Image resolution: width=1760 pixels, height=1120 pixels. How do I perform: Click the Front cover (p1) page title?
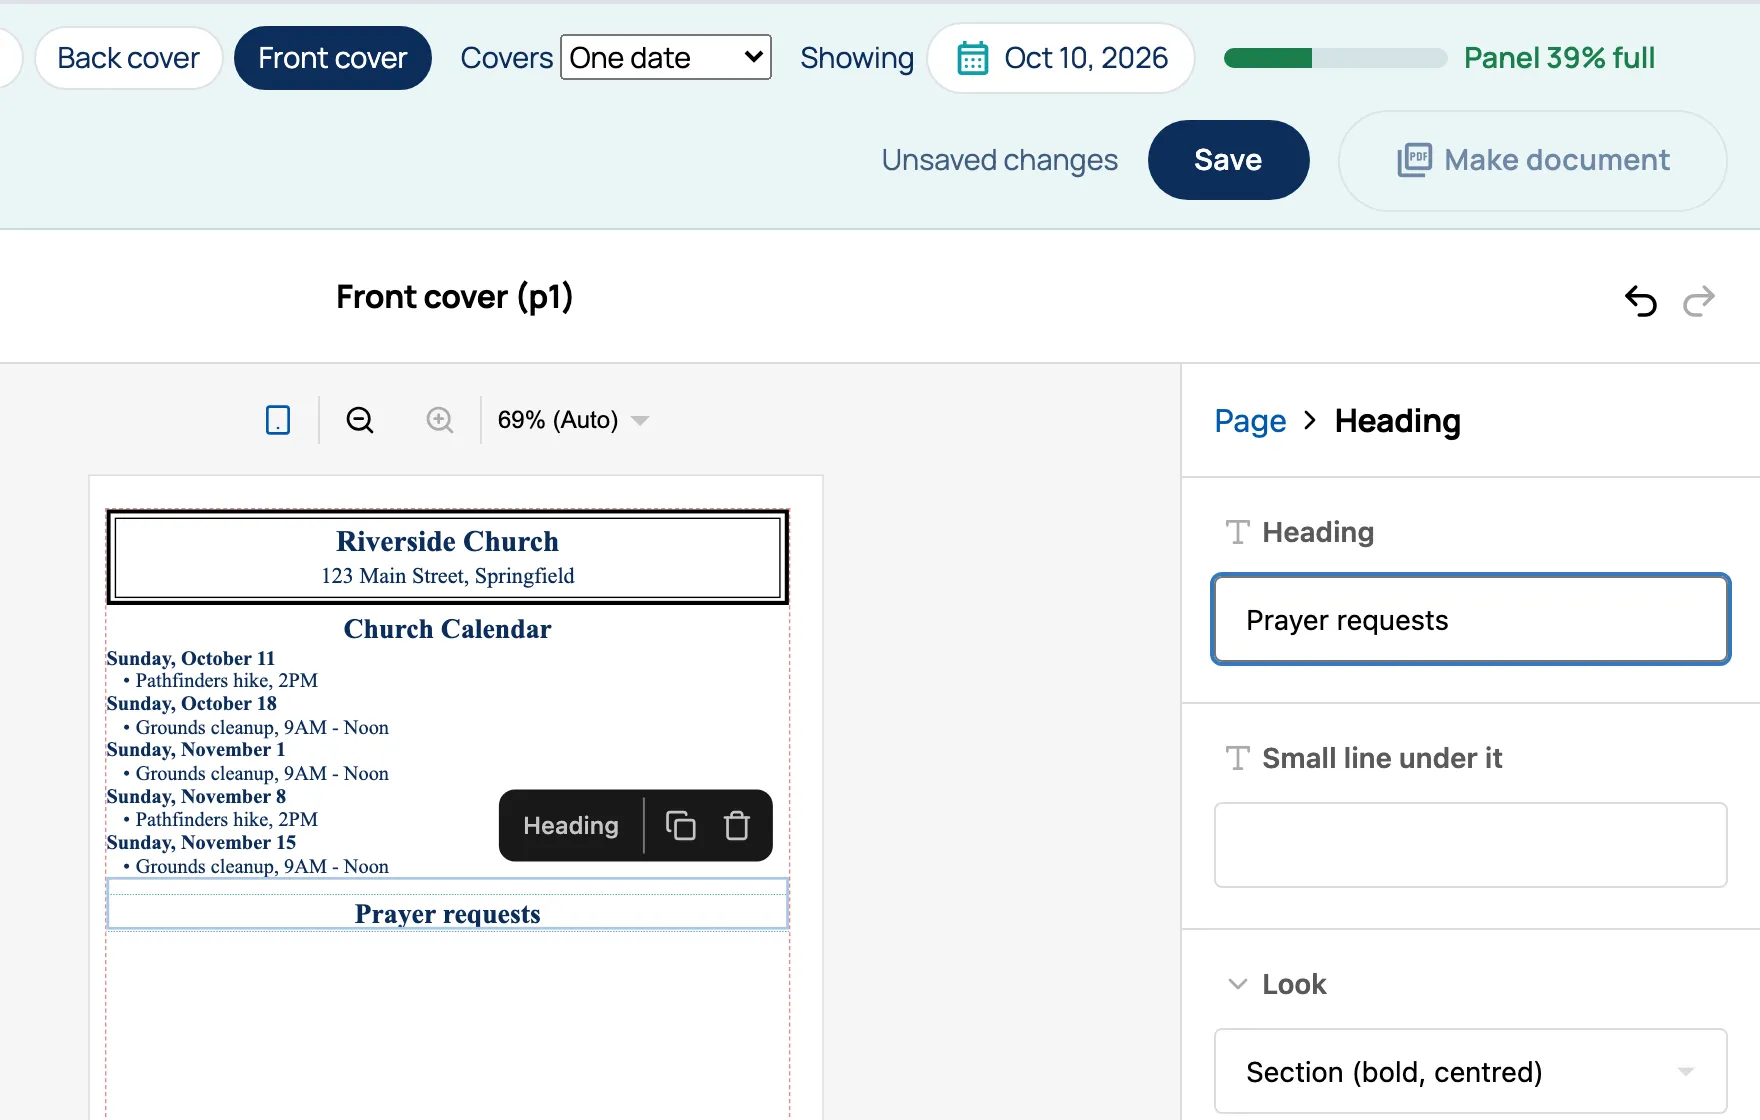point(455,297)
